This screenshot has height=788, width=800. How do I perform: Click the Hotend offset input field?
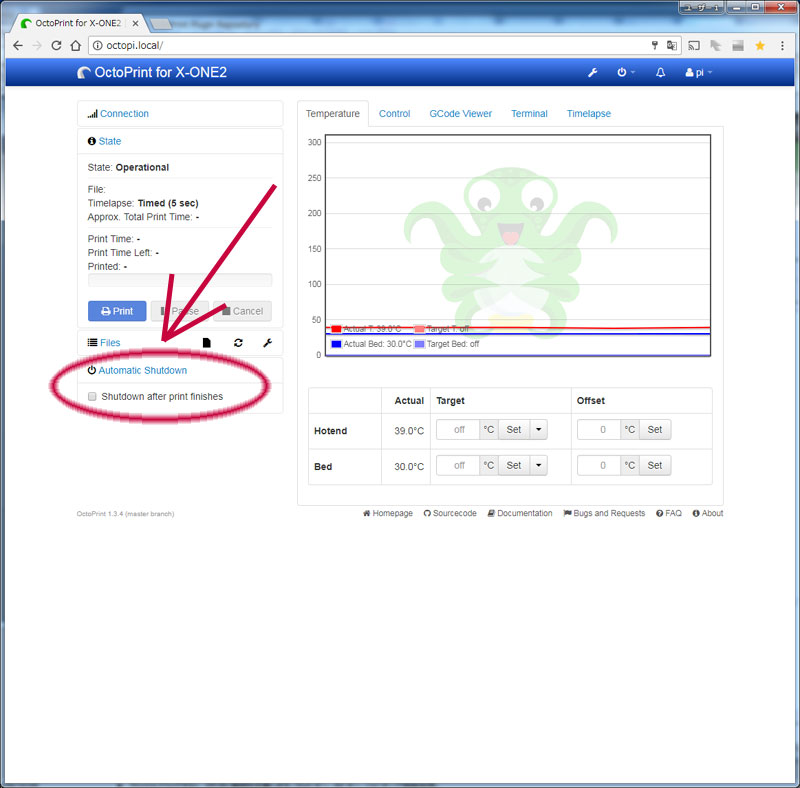(x=599, y=430)
